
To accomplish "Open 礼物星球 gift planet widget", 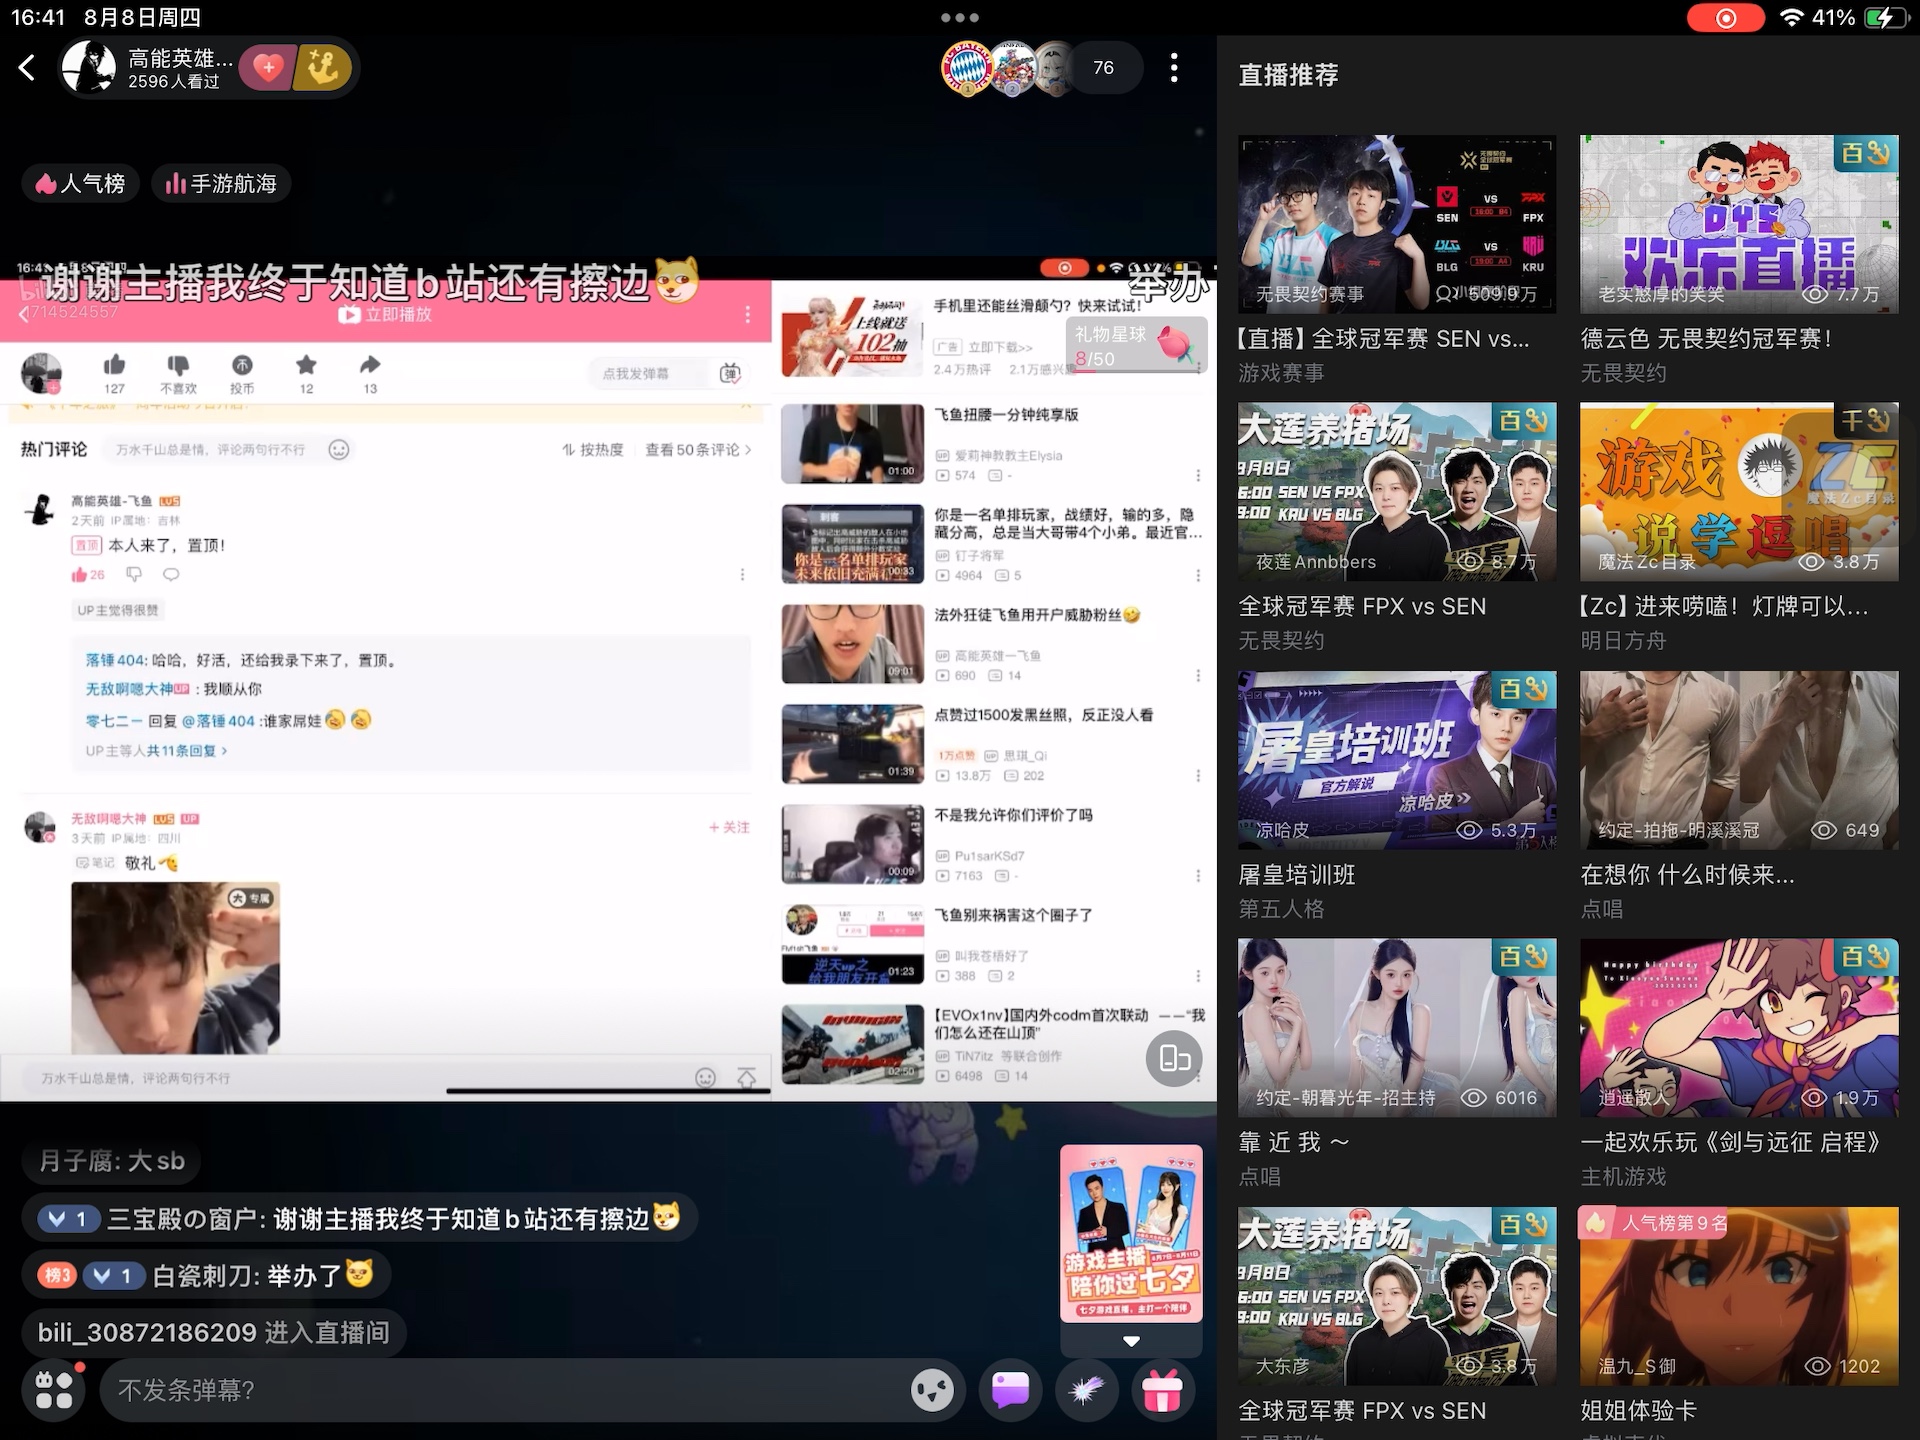I will (1136, 345).
